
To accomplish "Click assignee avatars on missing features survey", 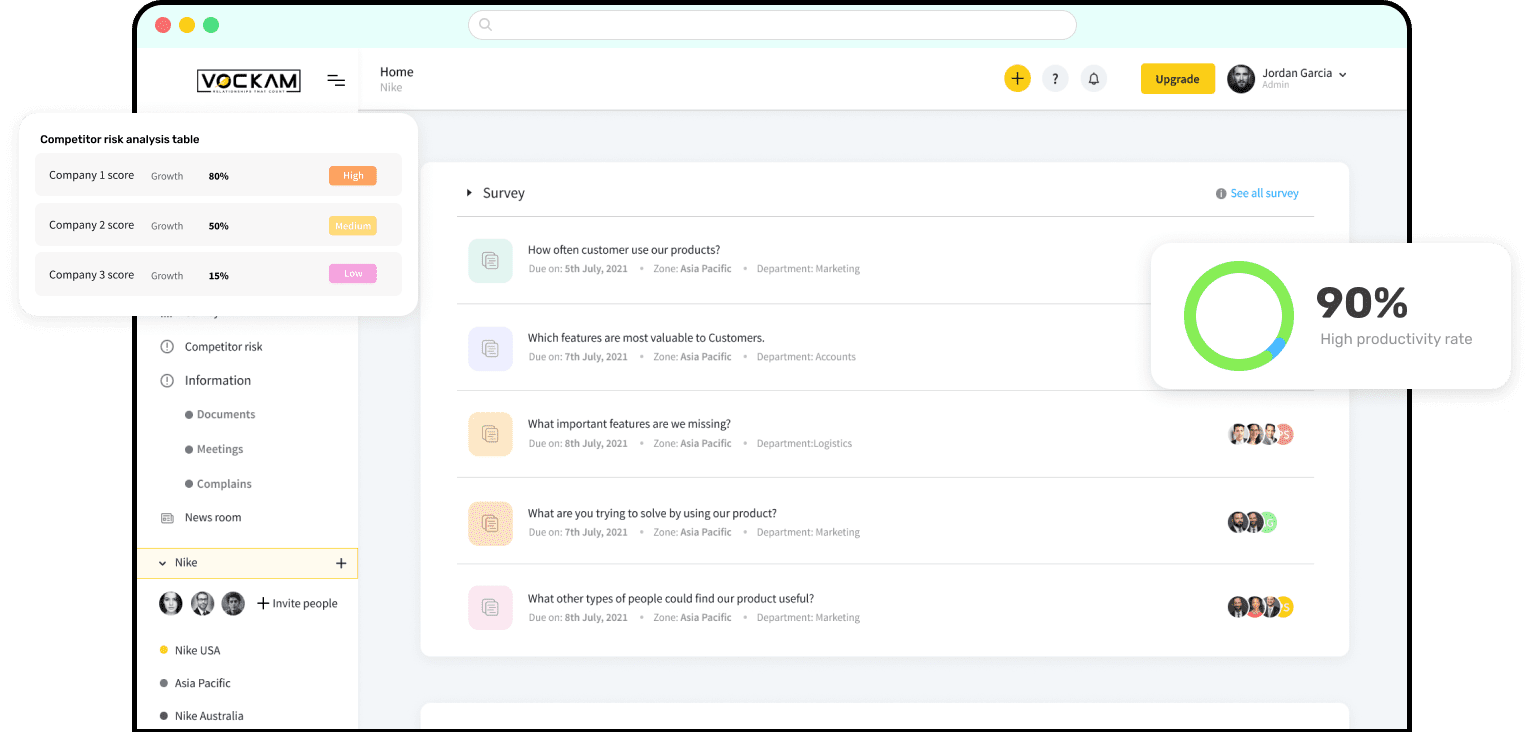I will click(x=1261, y=434).
